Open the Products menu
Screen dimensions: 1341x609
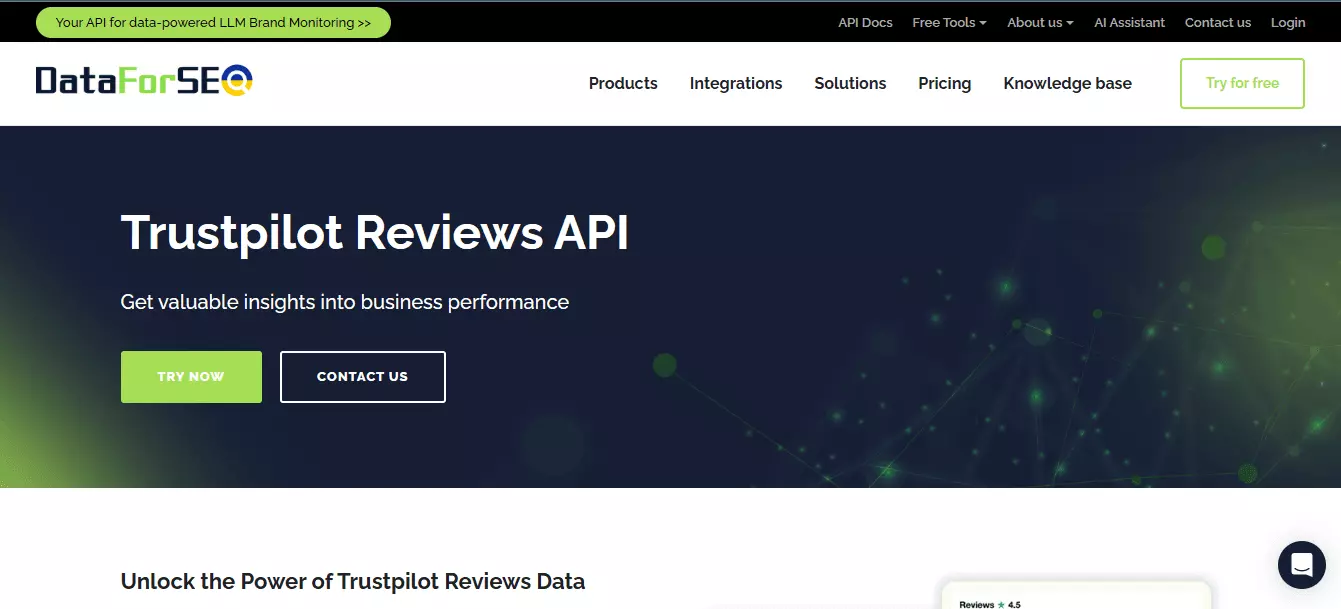623,84
